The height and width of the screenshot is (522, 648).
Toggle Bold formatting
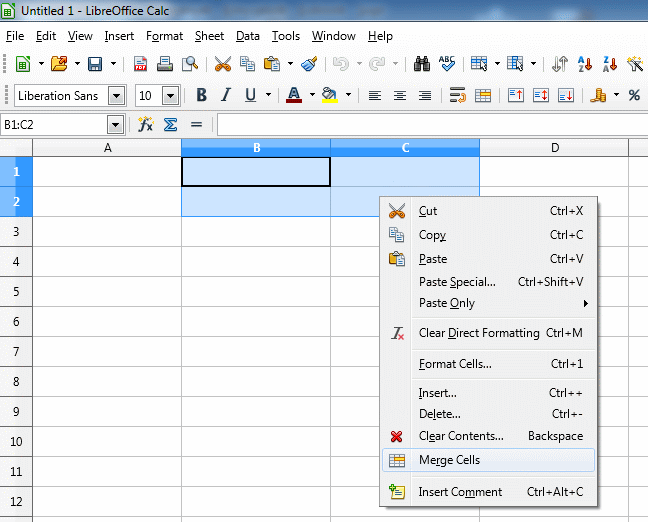(x=201, y=96)
